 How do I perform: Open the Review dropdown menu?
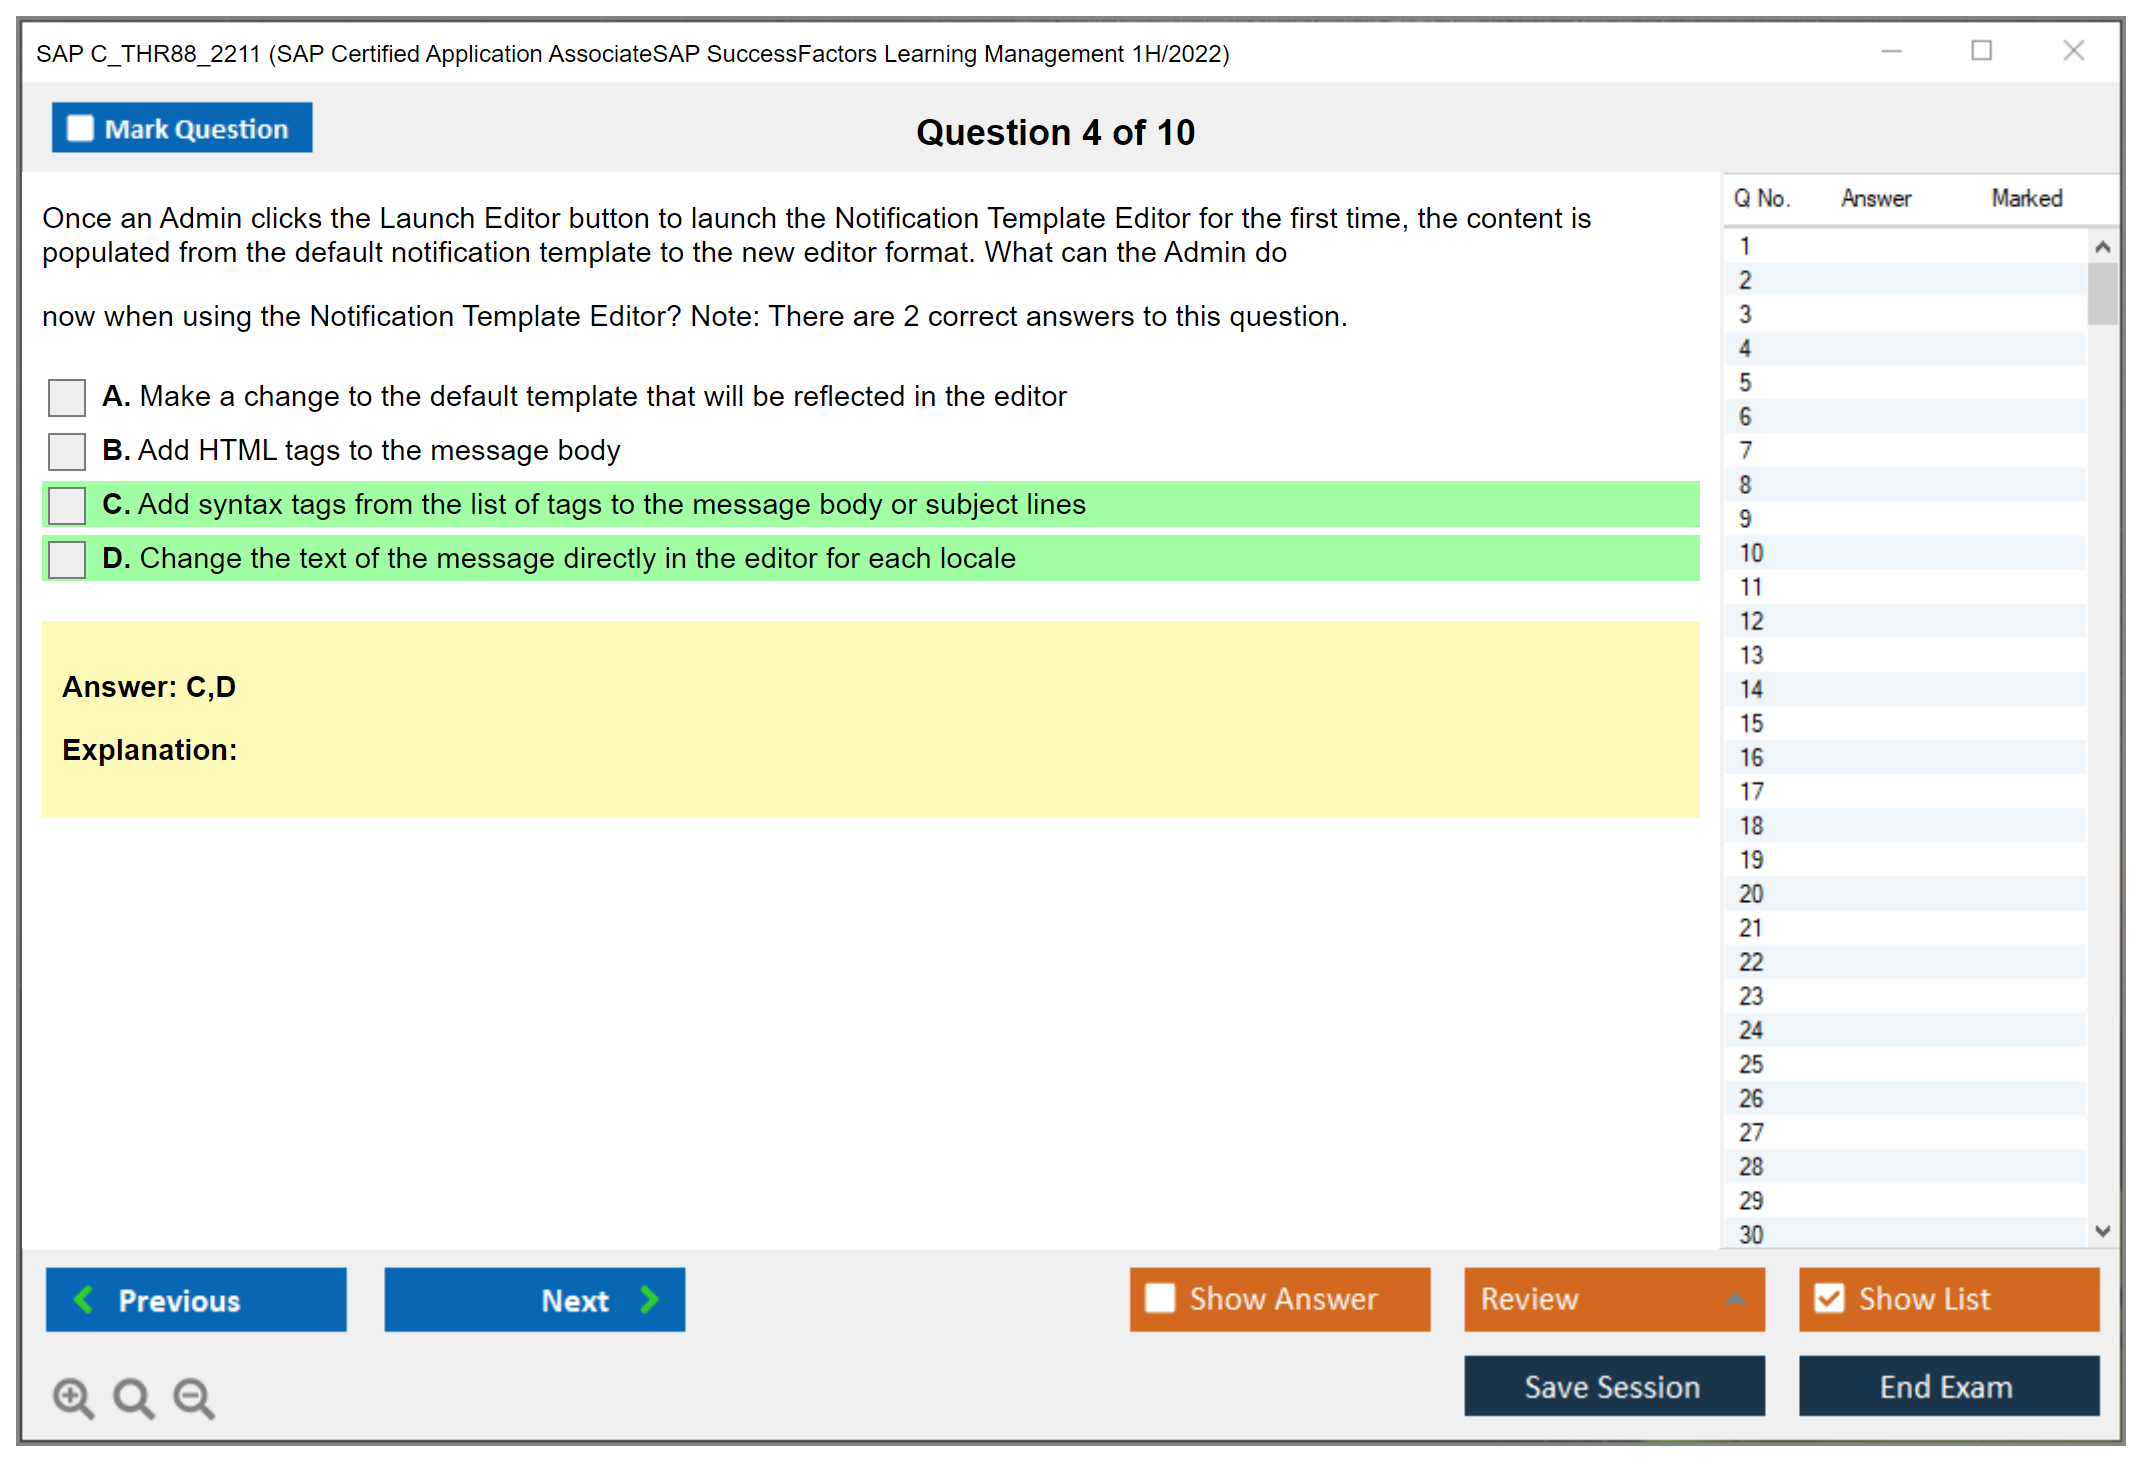1613,1299
